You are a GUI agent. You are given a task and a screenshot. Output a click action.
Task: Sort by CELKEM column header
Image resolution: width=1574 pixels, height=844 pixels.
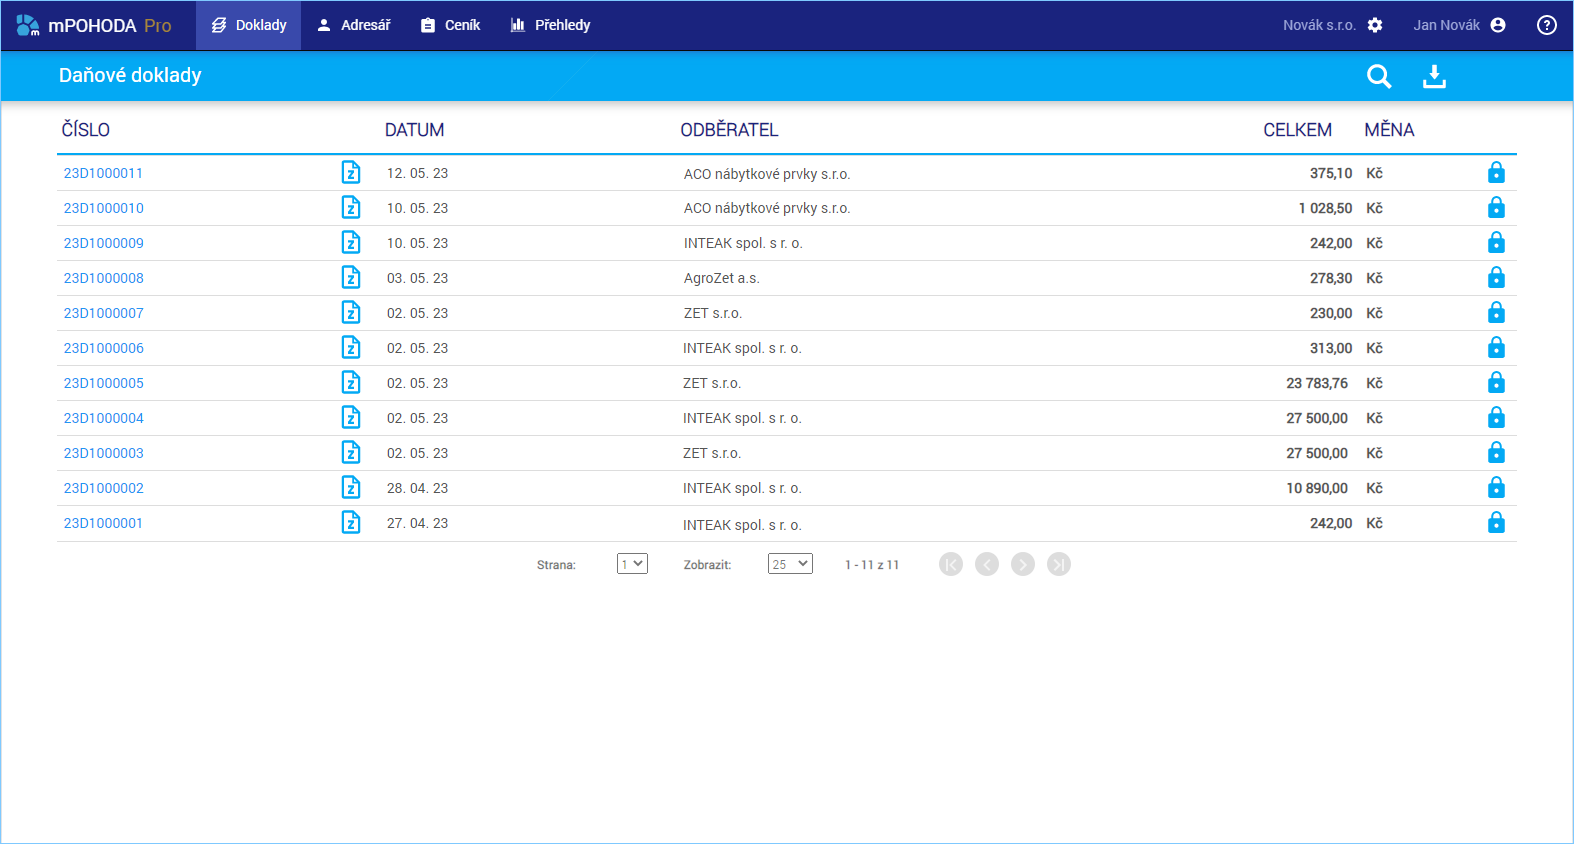click(x=1297, y=130)
